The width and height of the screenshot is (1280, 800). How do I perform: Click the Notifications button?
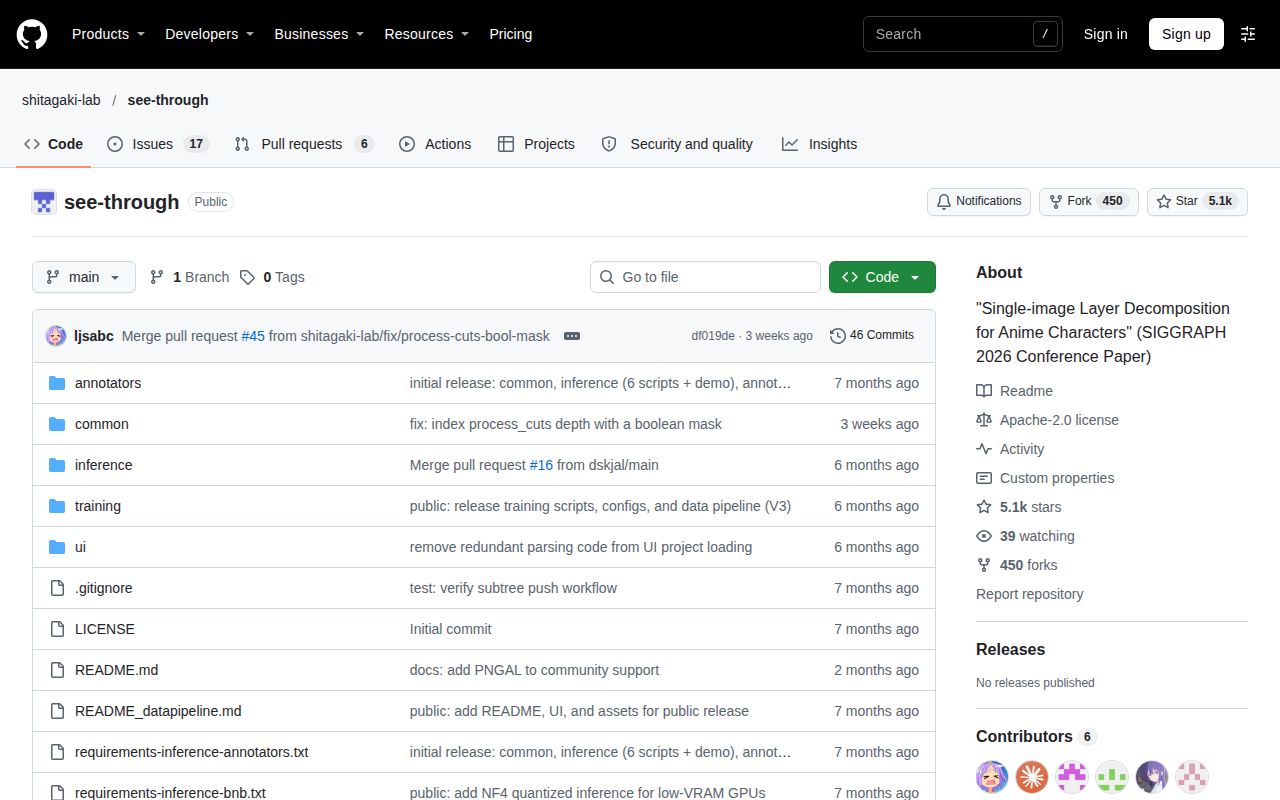pyautogui.click(x=979, y=201)
